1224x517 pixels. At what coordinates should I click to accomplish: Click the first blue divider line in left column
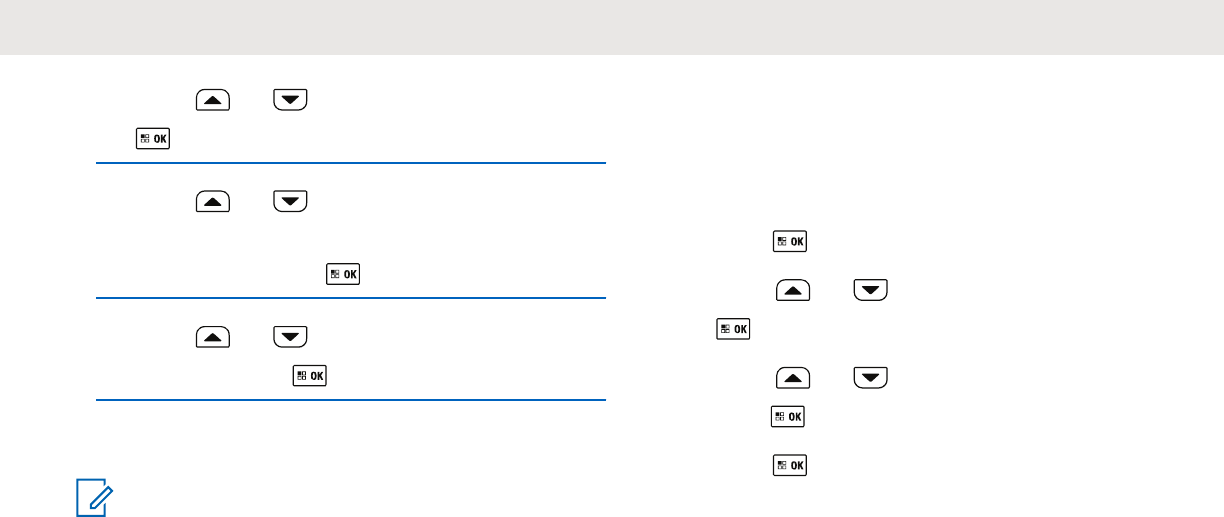pos(351,164)
